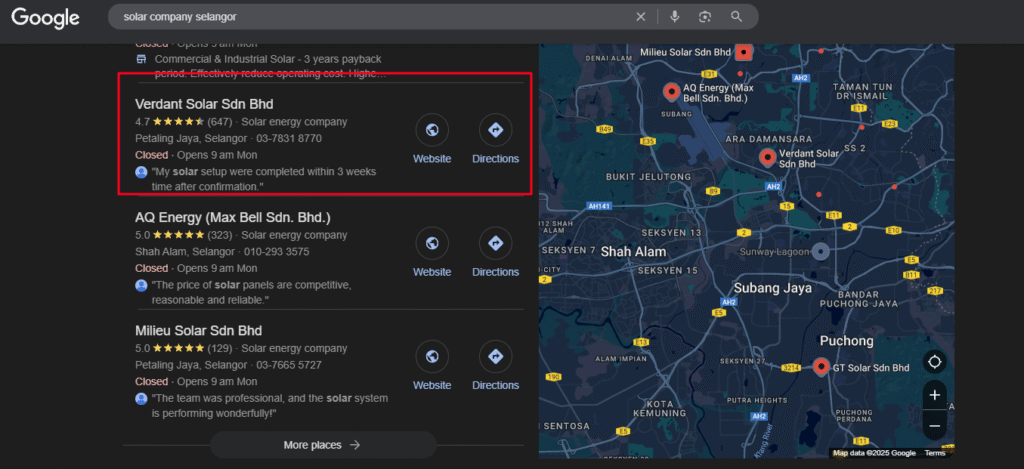
Task: Open Verdant Solar Sdn Bhd listing title
Action: click(x=204, y=104)
